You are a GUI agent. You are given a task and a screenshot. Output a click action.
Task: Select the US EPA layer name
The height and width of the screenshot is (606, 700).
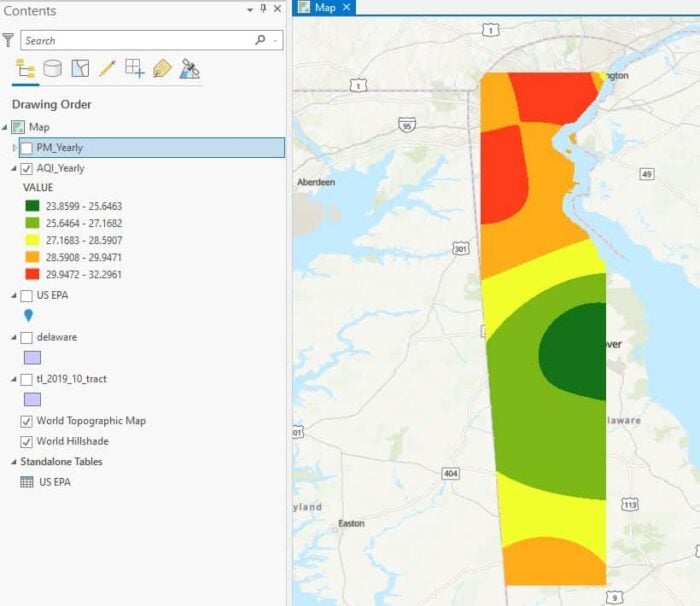[x=52, y=295]
